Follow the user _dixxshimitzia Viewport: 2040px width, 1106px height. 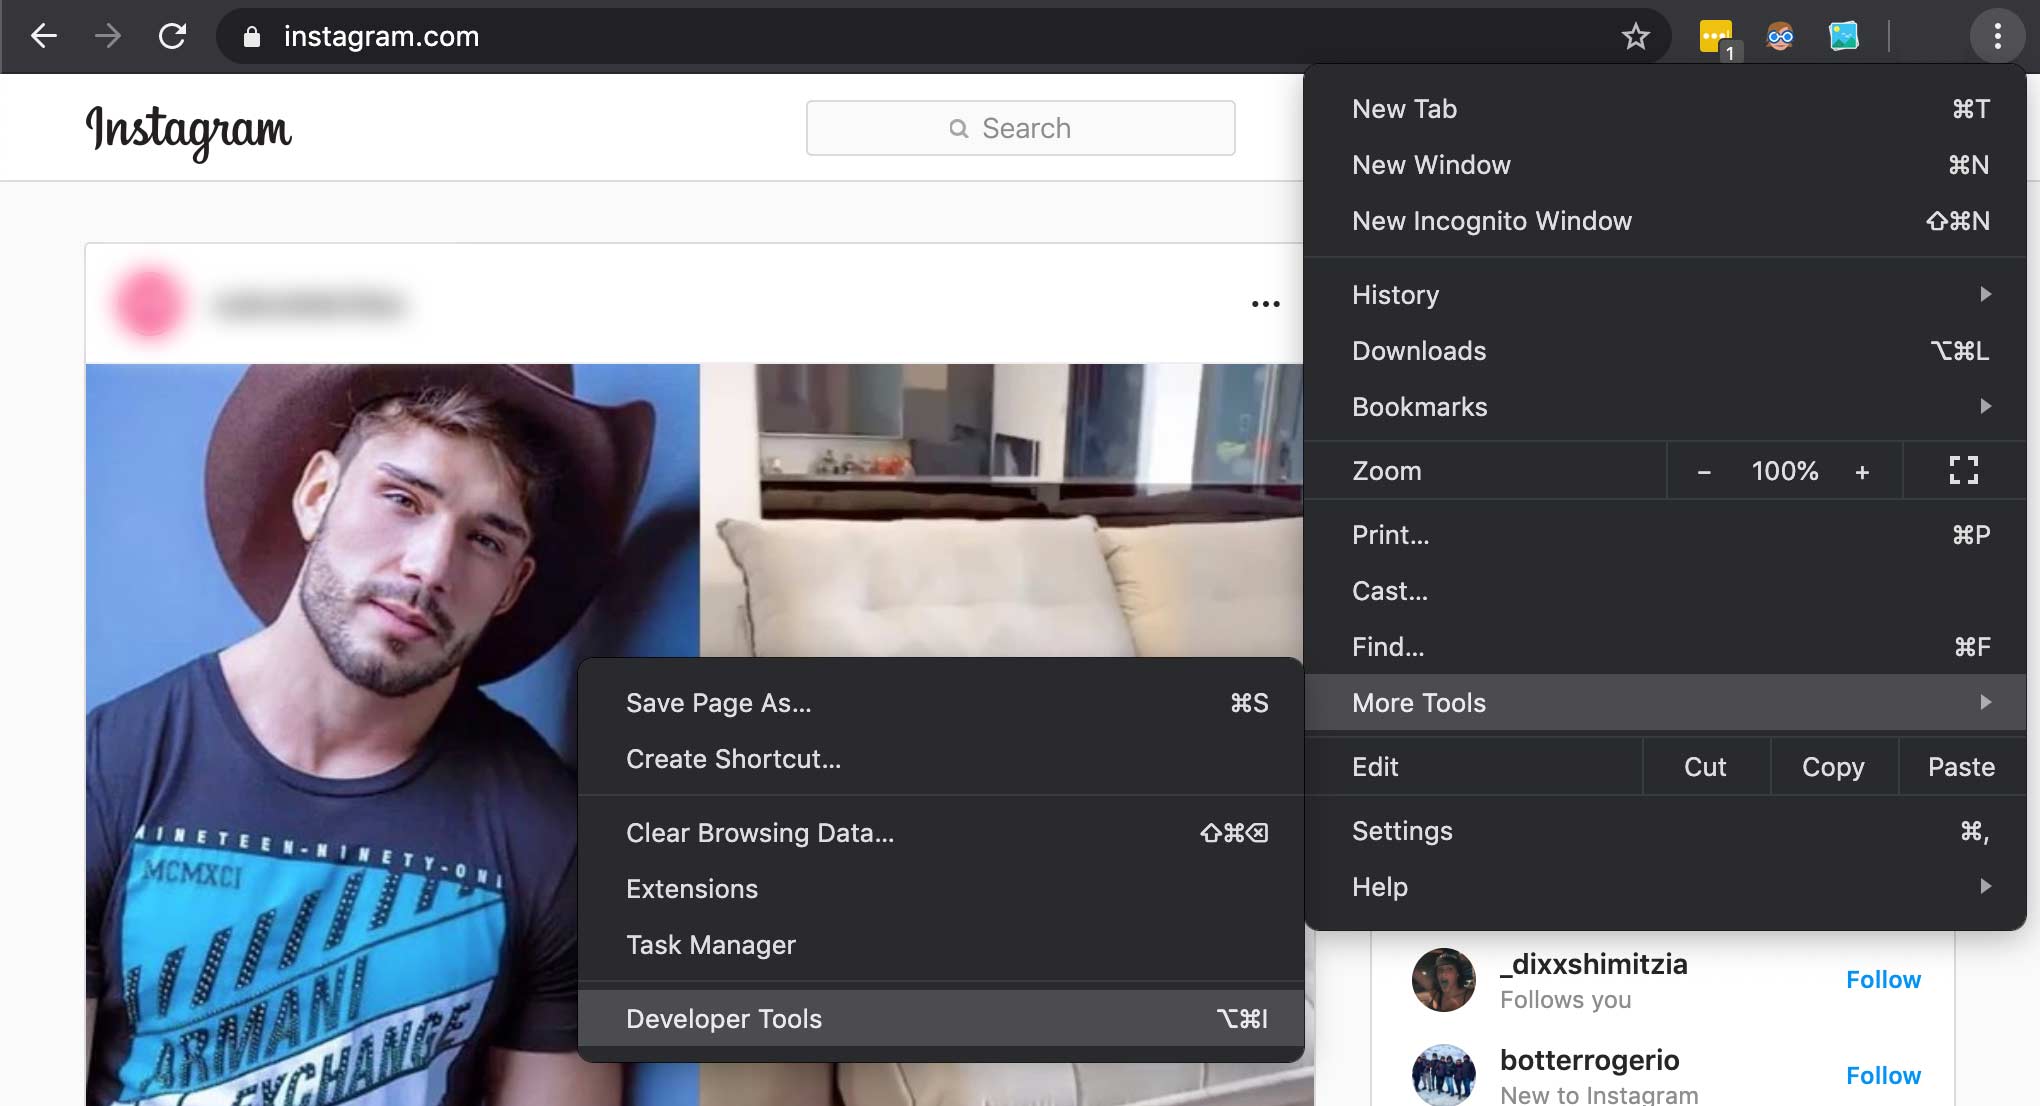[1883, 979]
